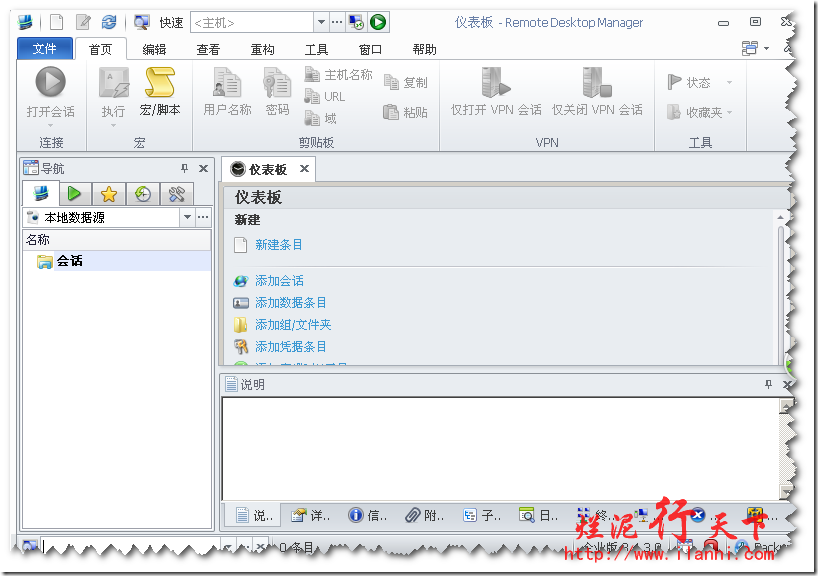This screenshot has height=576, width=818.
Task: Open the 窗口 ribbon tab
Action: click(x=370, y=50)
